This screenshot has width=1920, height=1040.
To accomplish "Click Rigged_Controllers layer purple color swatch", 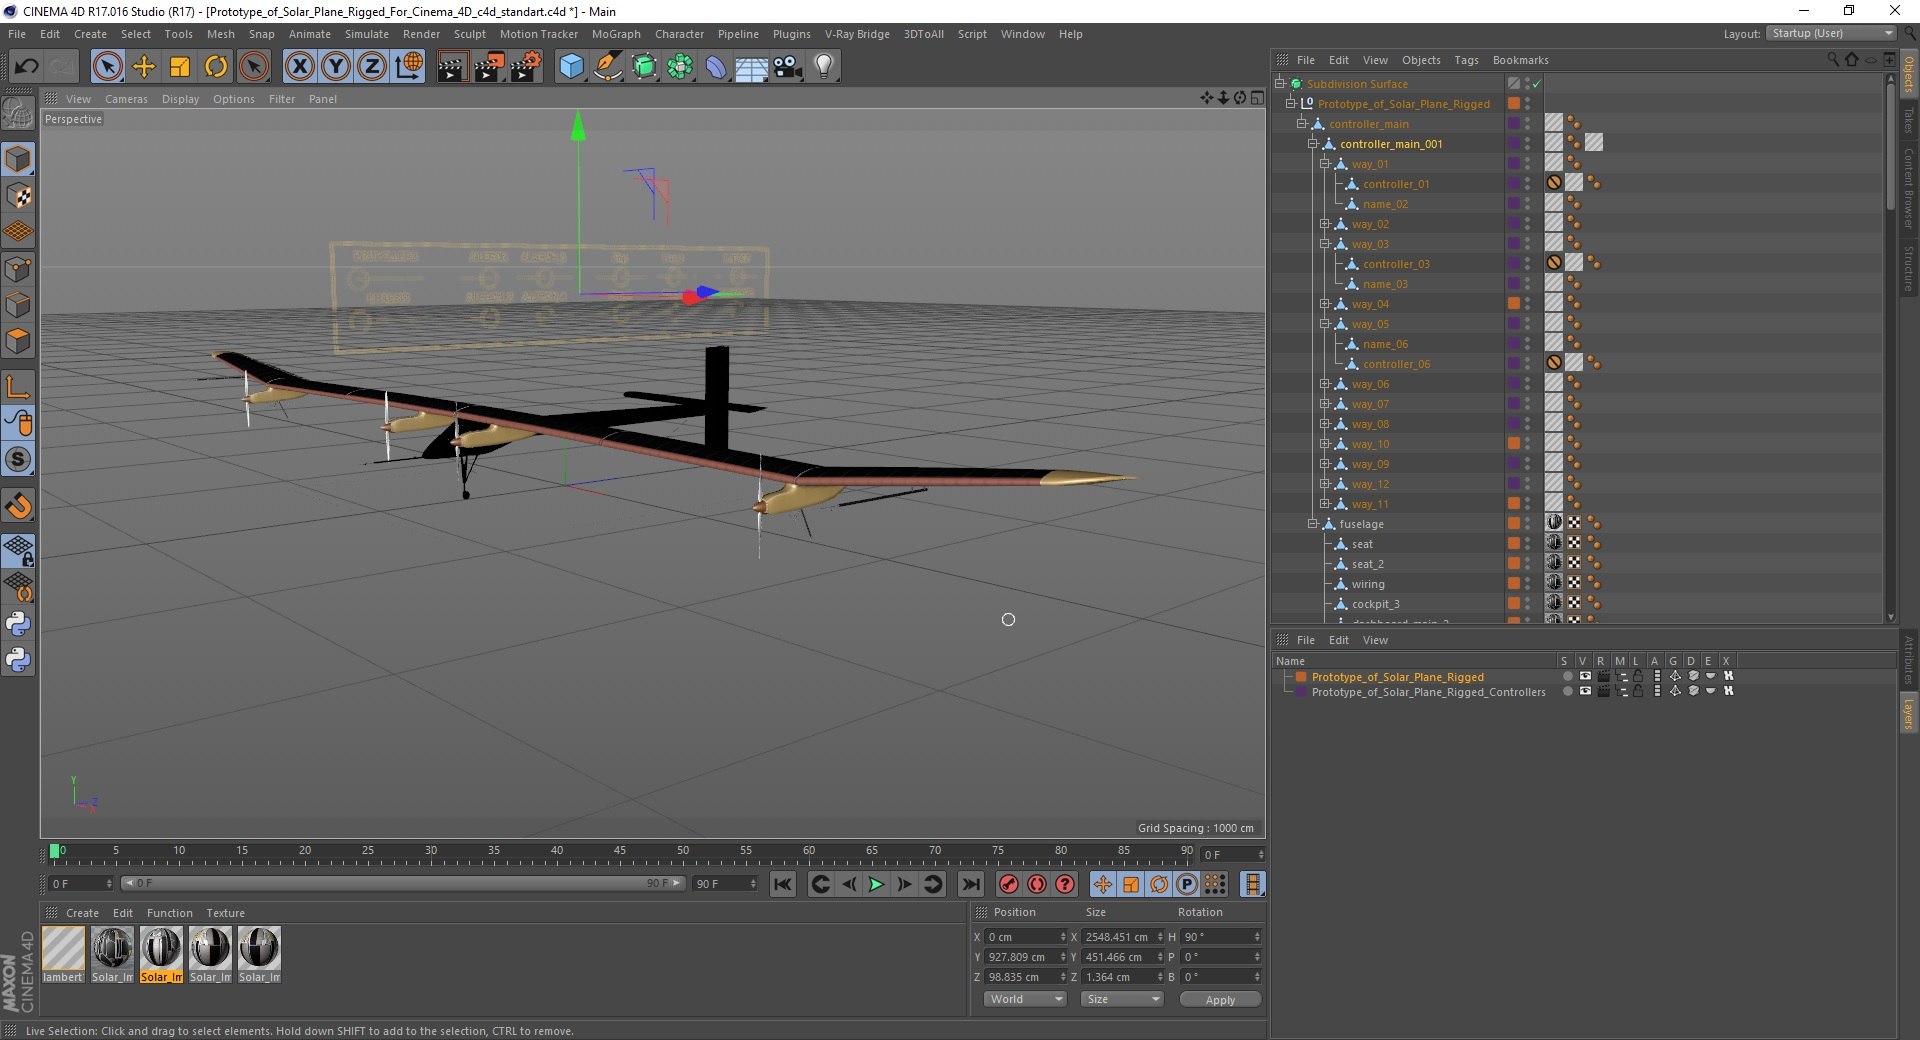I will coord(1301,691).
